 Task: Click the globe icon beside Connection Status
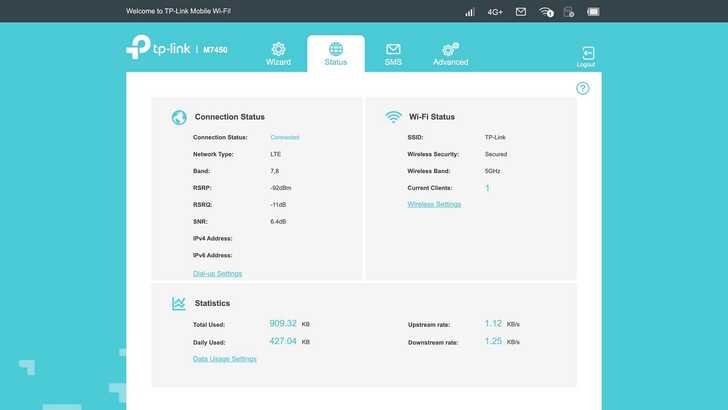179,117
